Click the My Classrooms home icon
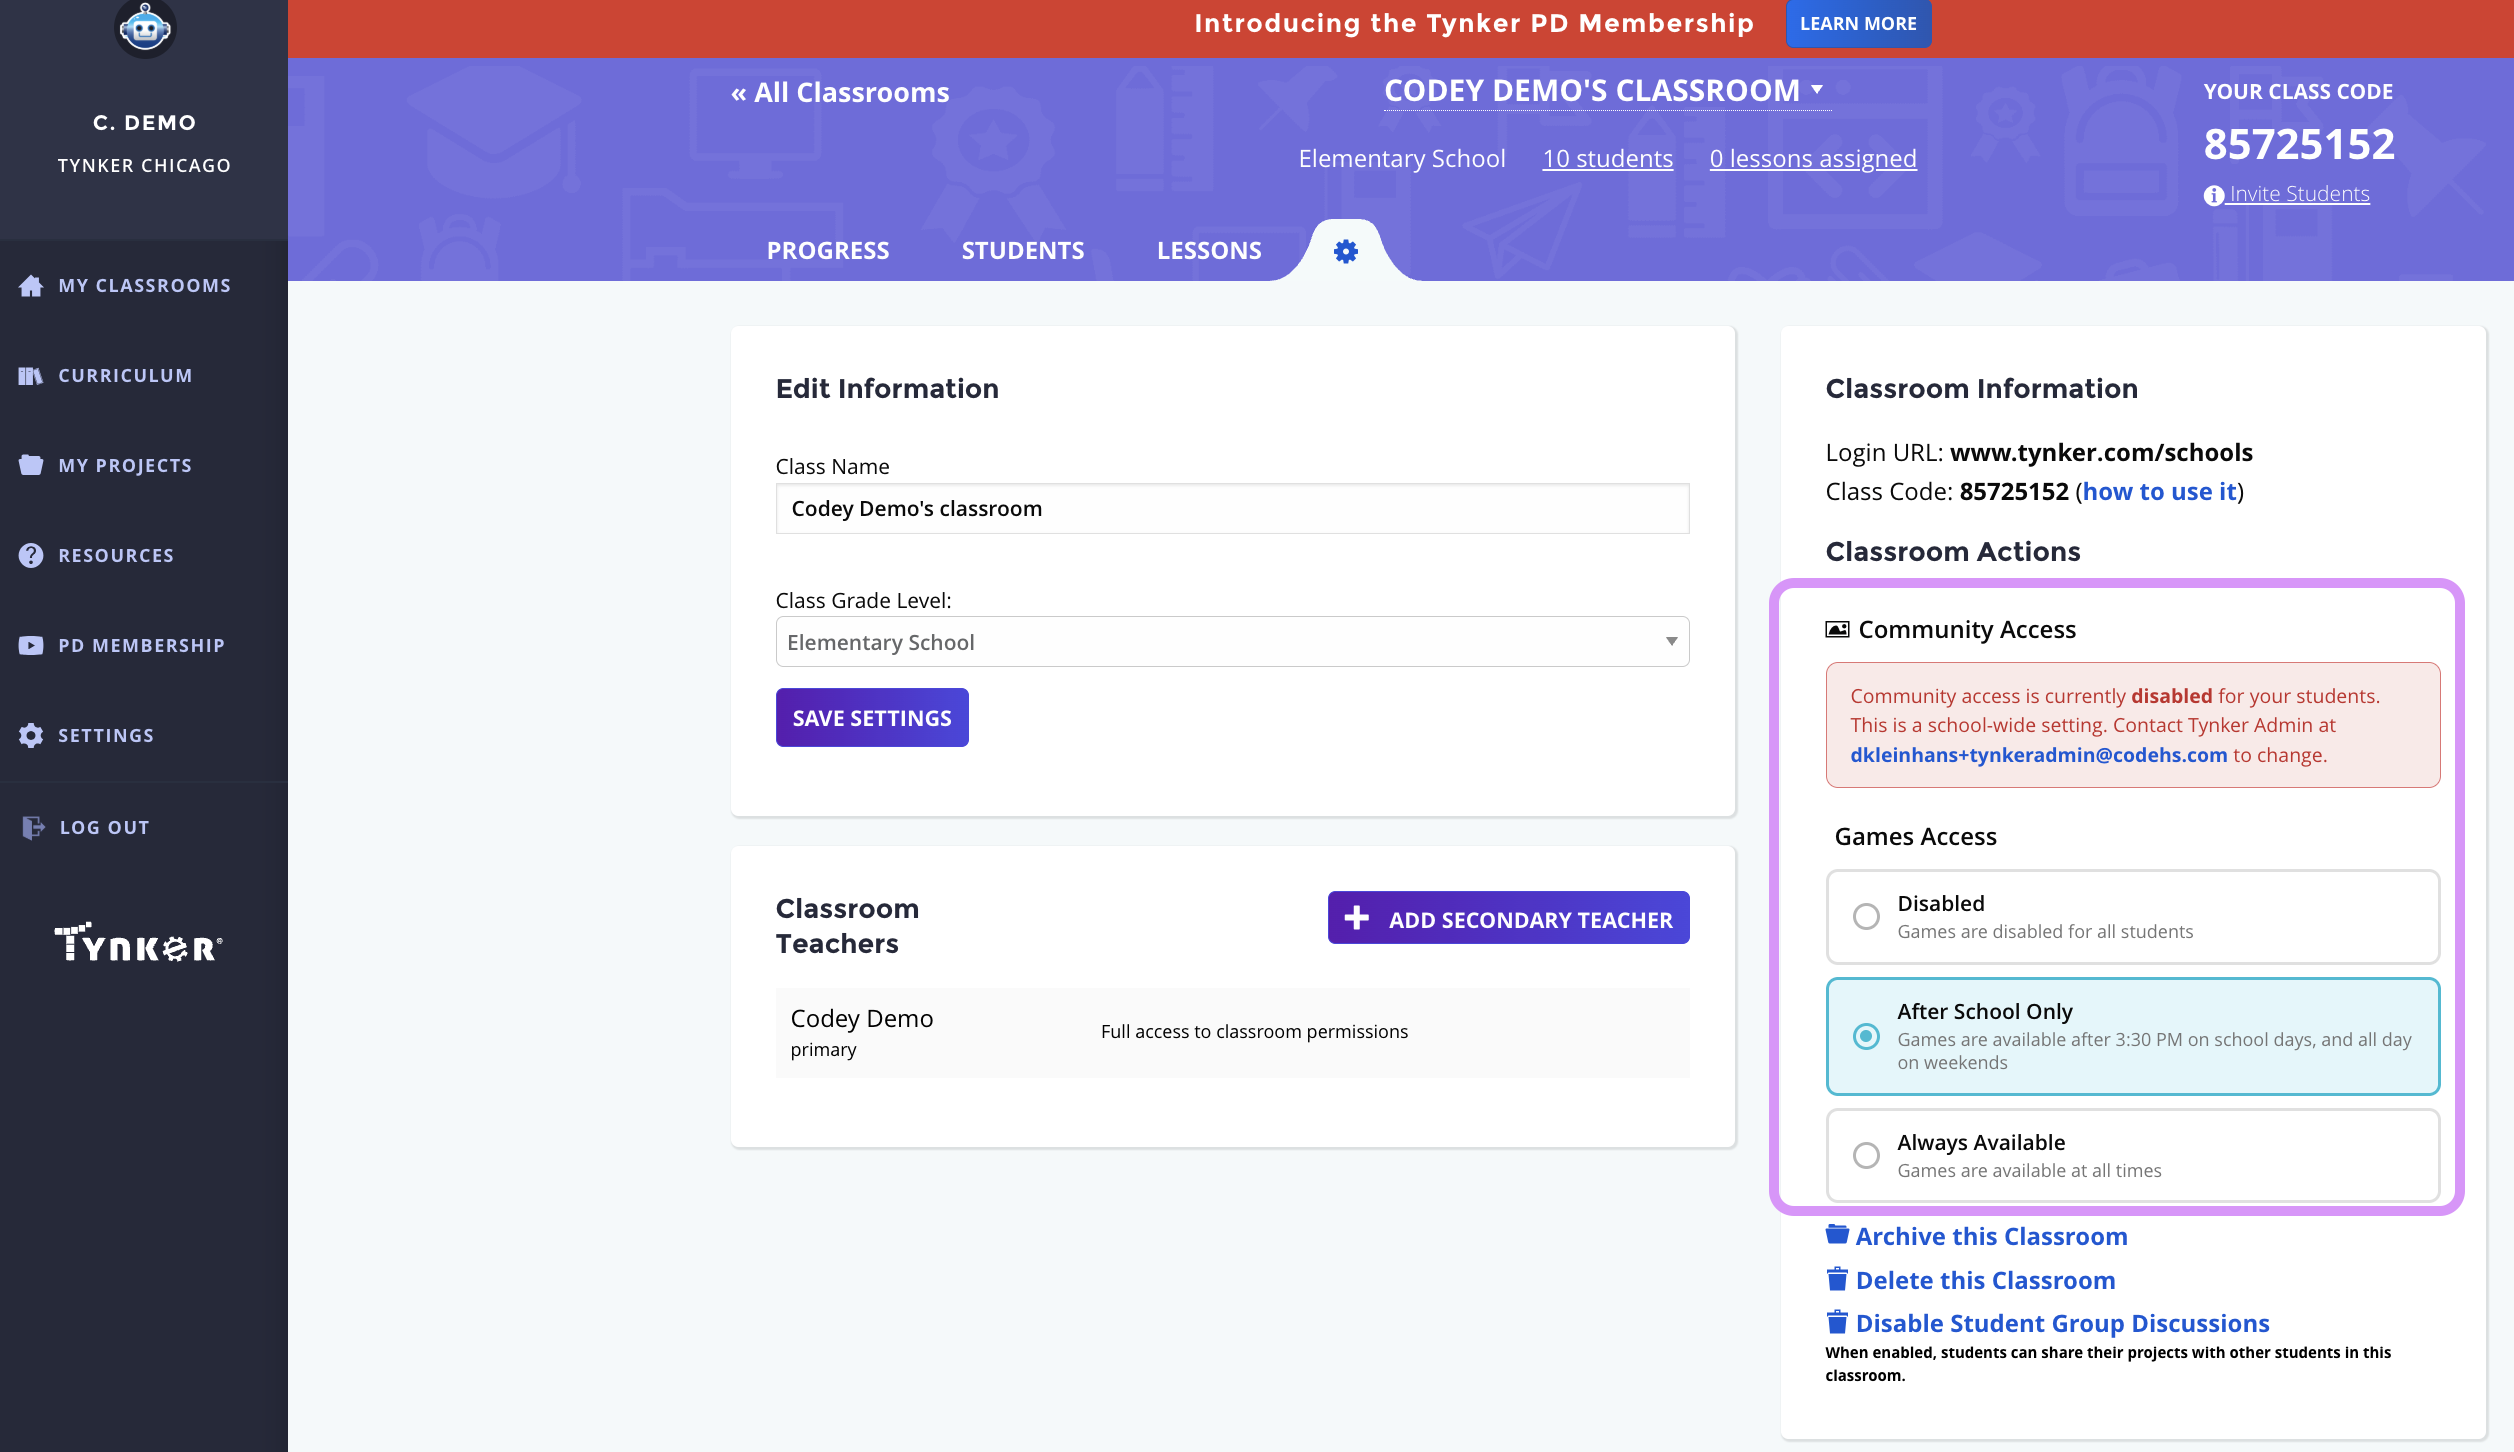The height and width of the screenshot is (1452, 2514). click(x=31, y=286)
